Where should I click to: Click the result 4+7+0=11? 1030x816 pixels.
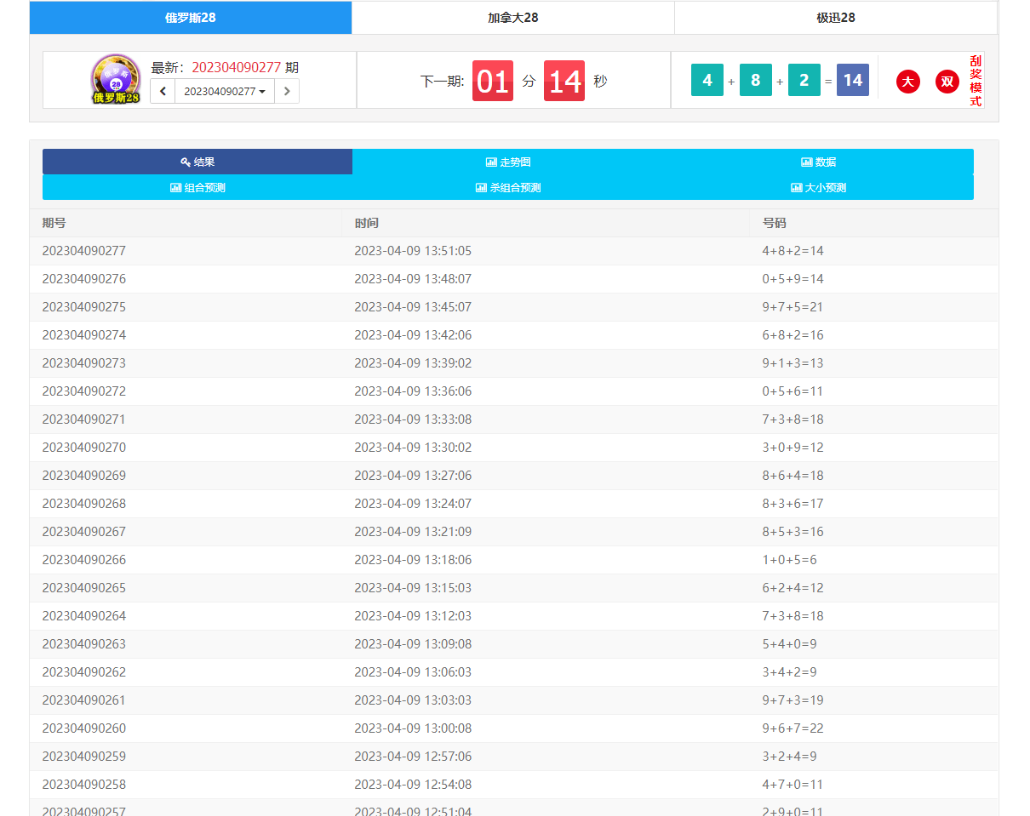pyautogui.click(x=792, y=784)
